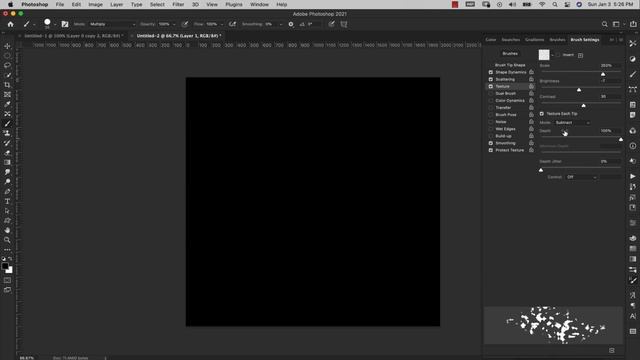Toggle Smoothing checkbox

(491, 143)
